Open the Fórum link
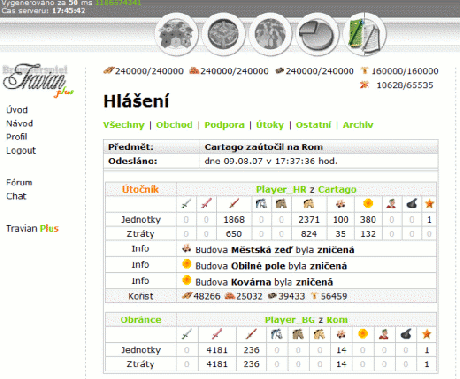This screenshot has height=379, width=460. [19, 182]
